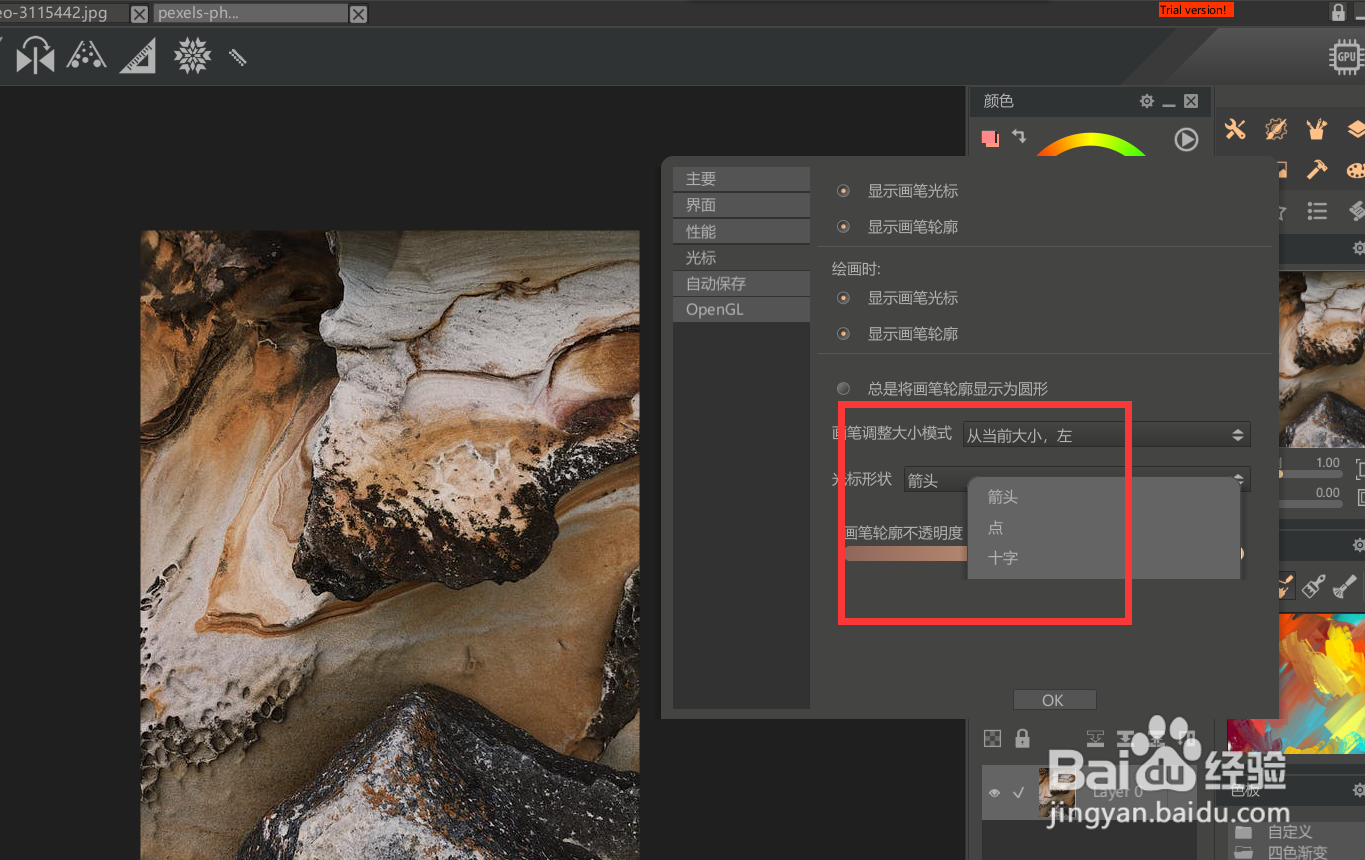
Task: Select the triangle ruler guide tool
Action: pyautogui.click(x=138, y=57)
